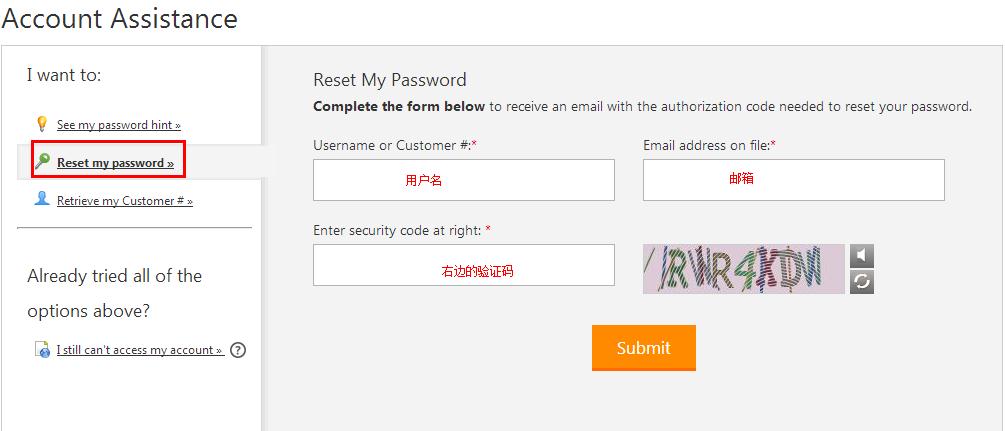Focus the Email address on file field
Screen dimensions: 1005x431
point(793,180)
